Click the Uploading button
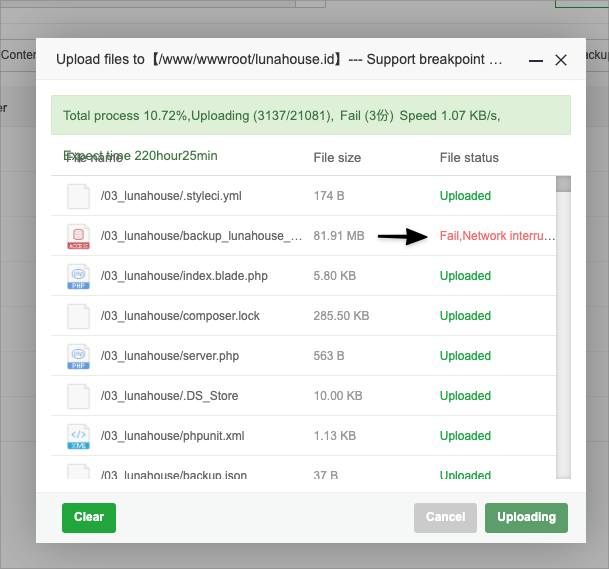 526,517
